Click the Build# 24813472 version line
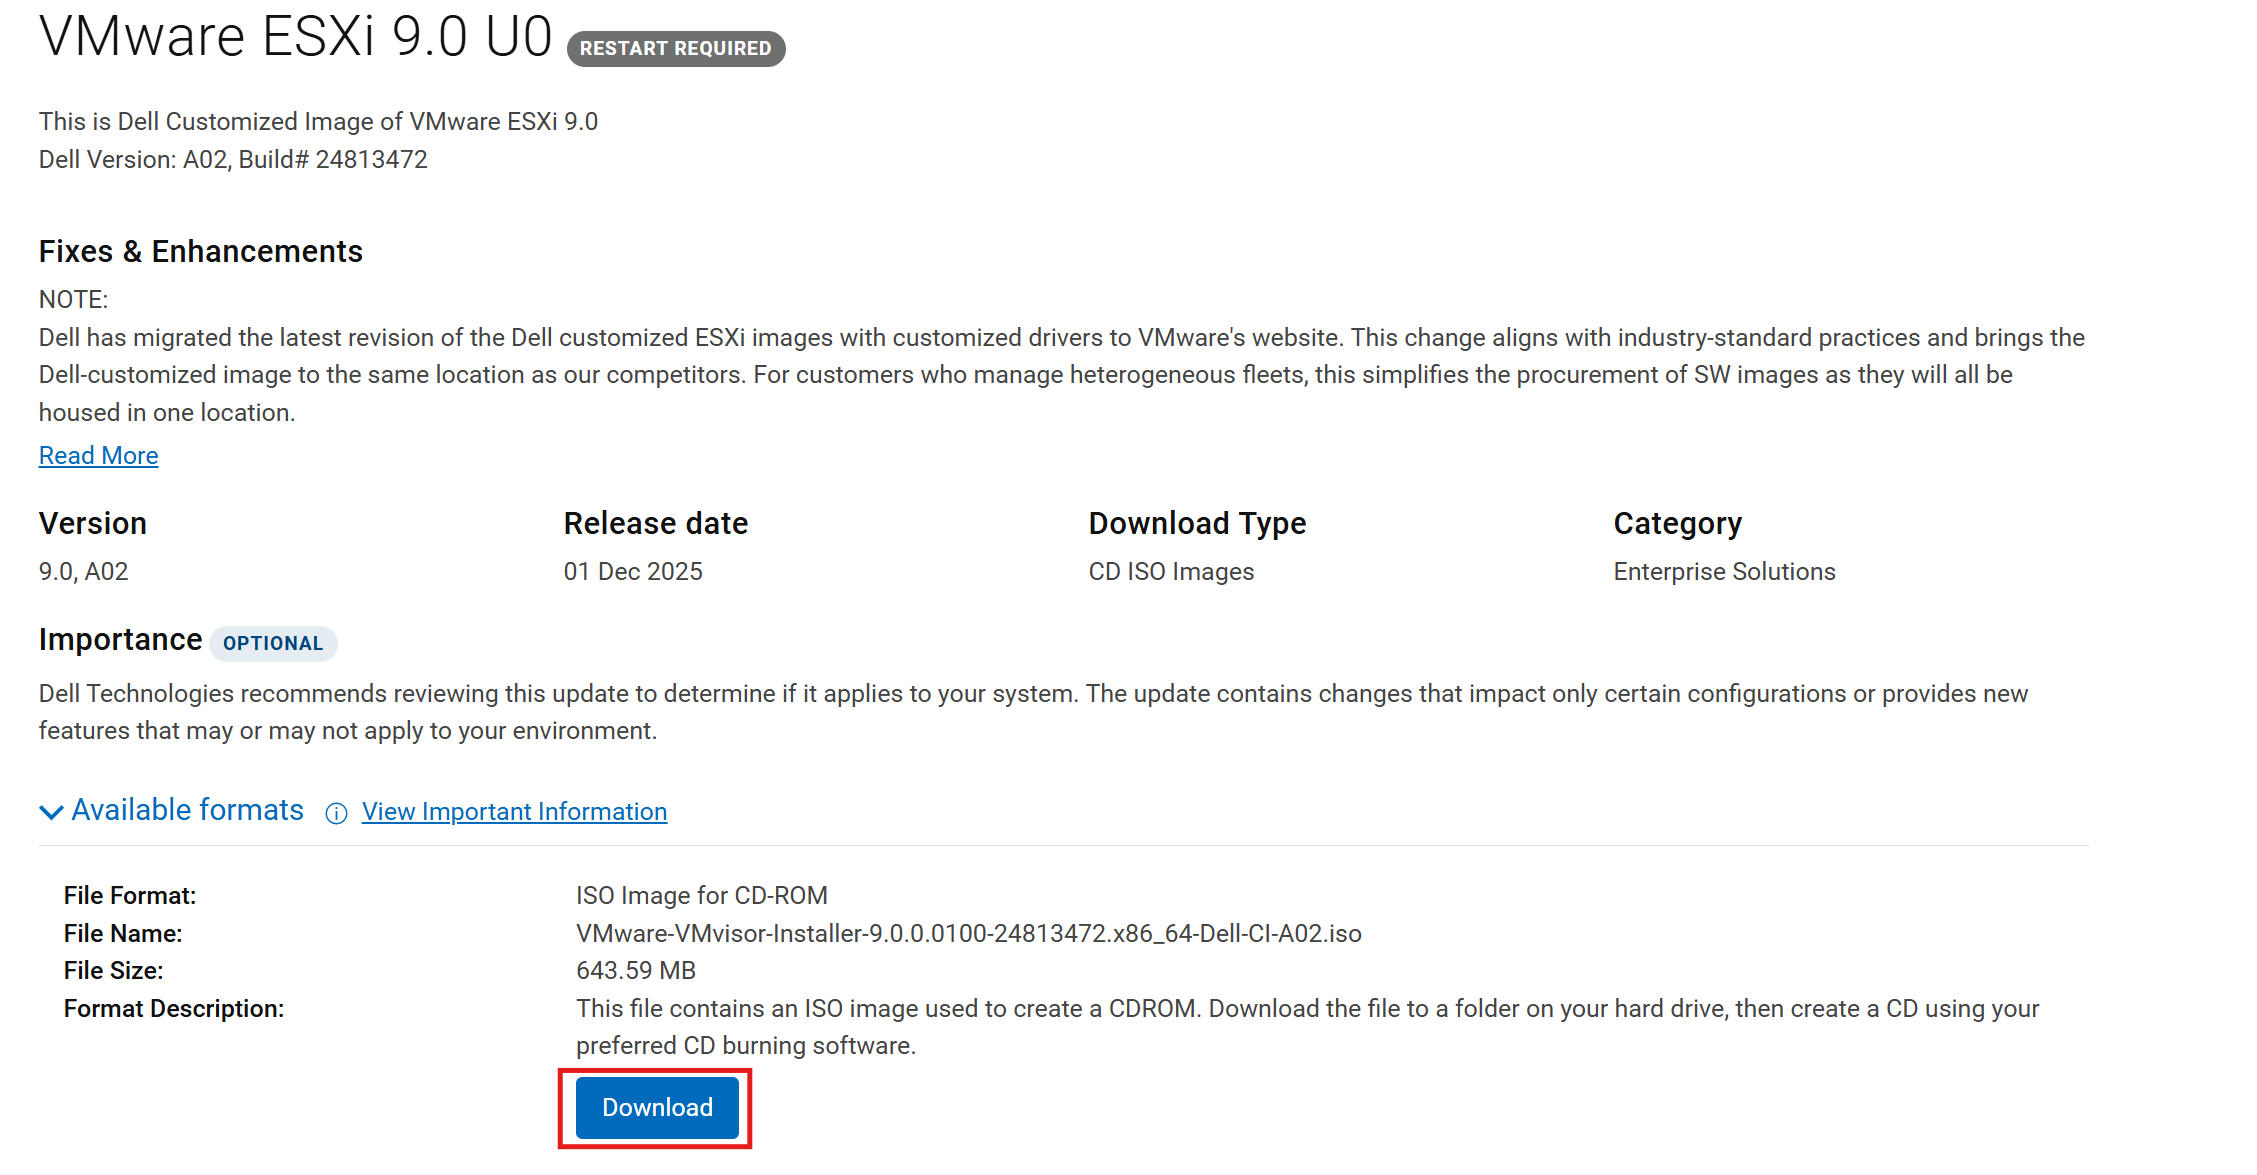The height and width of the screenshot is (1175, 2257). [232, 159]
